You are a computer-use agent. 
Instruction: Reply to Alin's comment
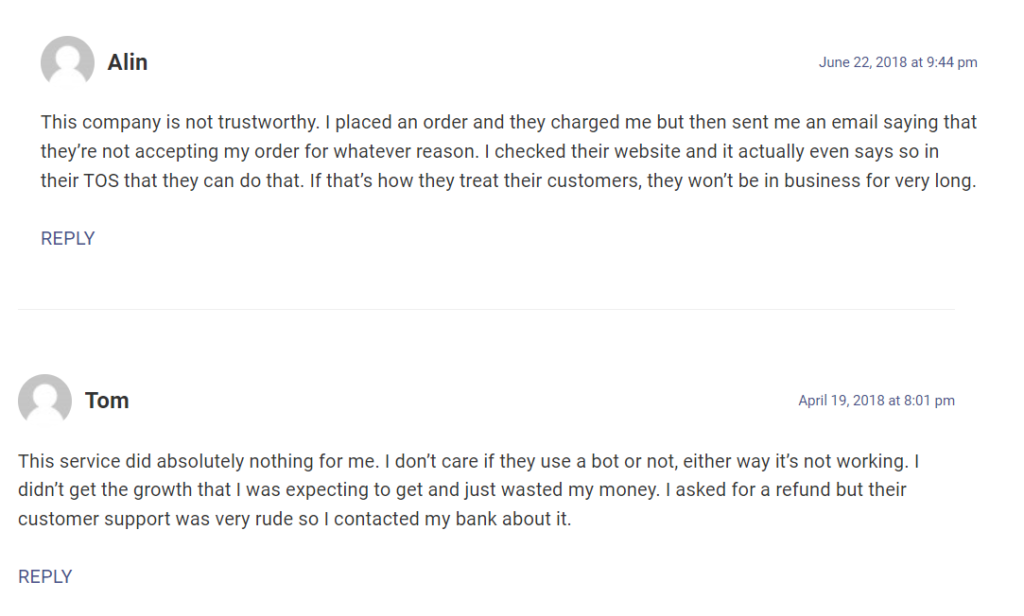[67, 238]
